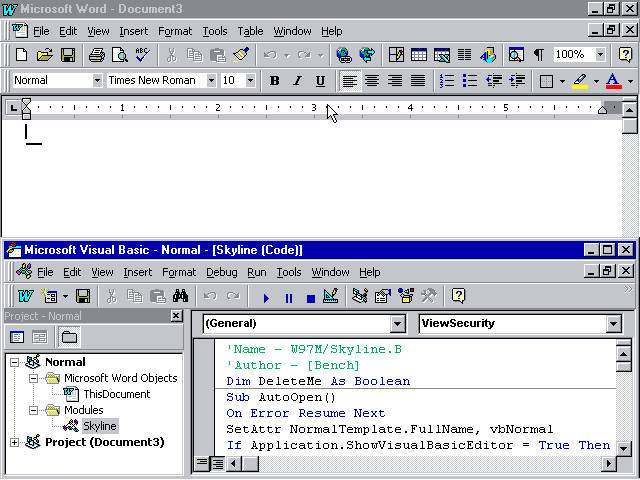The image size is (640, 480).
Task: Open Tables and Borders toolbar
Action: point(396,55)
